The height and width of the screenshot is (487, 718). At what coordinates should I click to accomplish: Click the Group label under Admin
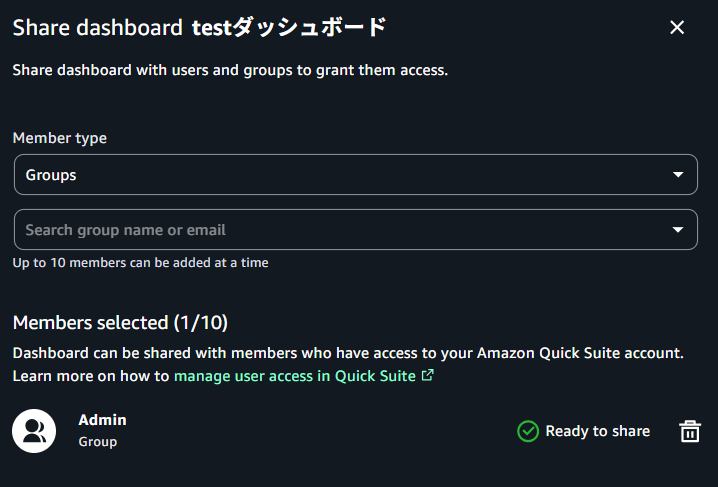click(98, 442)
